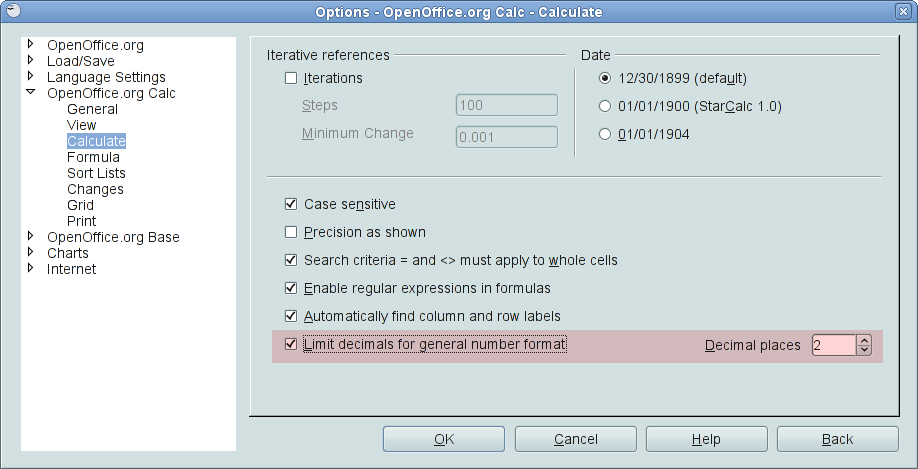The height and width of the screenshot is (469, 918).
Task: Expand the Load/Save tree node
Action: coord(31,60)
